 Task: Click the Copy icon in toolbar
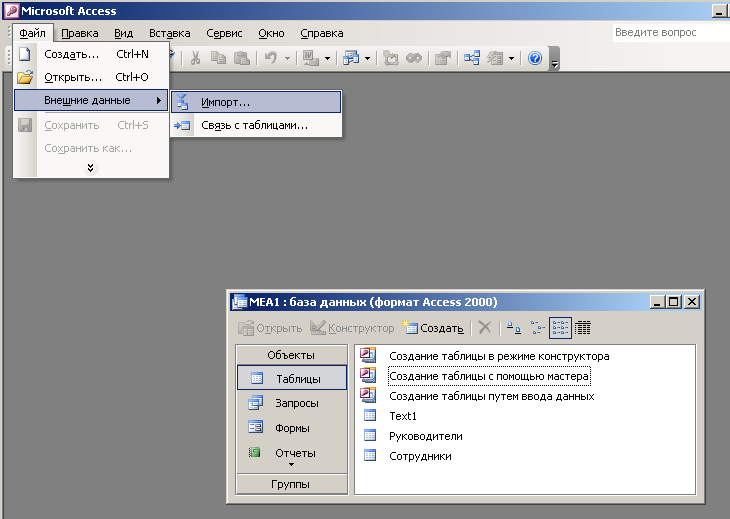(x=218, y=58)
